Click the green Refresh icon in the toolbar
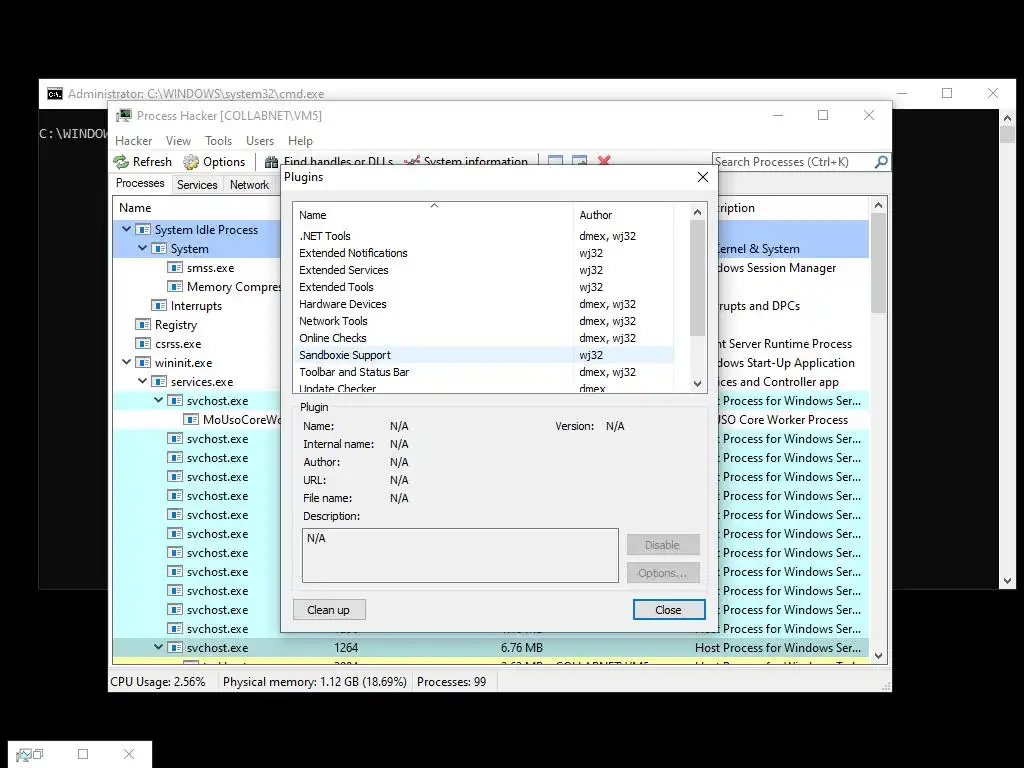Image resolution: width=1024 pixels, height=768 pixels. [121, 162]
